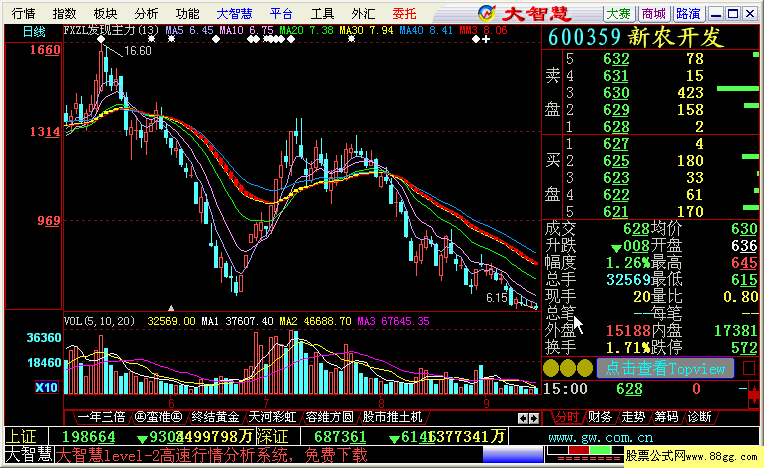Click the 总手 value 32569
Screen dimensions: 764x468
coord(628,280)
